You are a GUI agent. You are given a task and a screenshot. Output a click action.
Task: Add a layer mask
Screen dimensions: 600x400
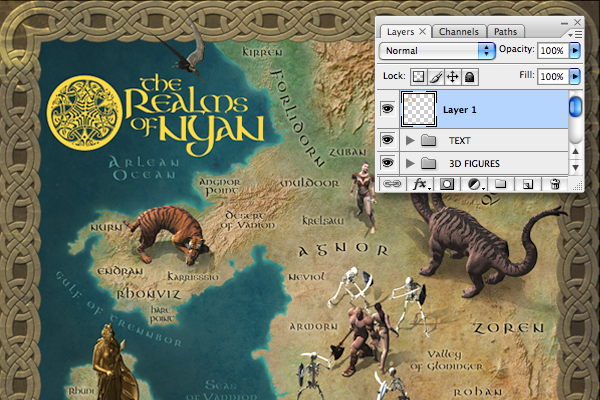[447, 184]
